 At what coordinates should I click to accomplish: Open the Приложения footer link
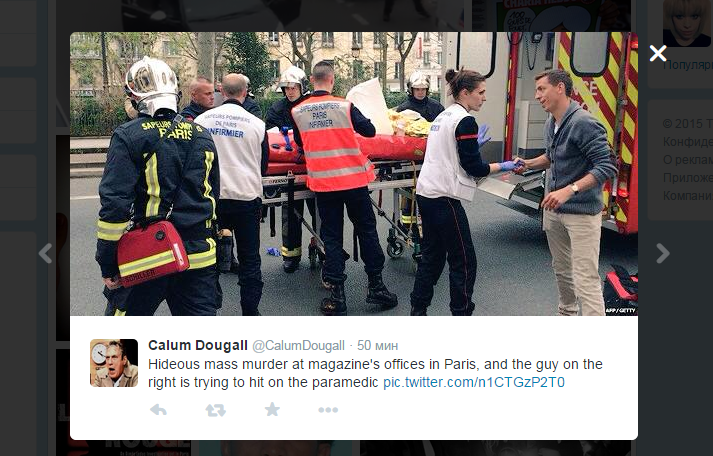pos(688,178)
